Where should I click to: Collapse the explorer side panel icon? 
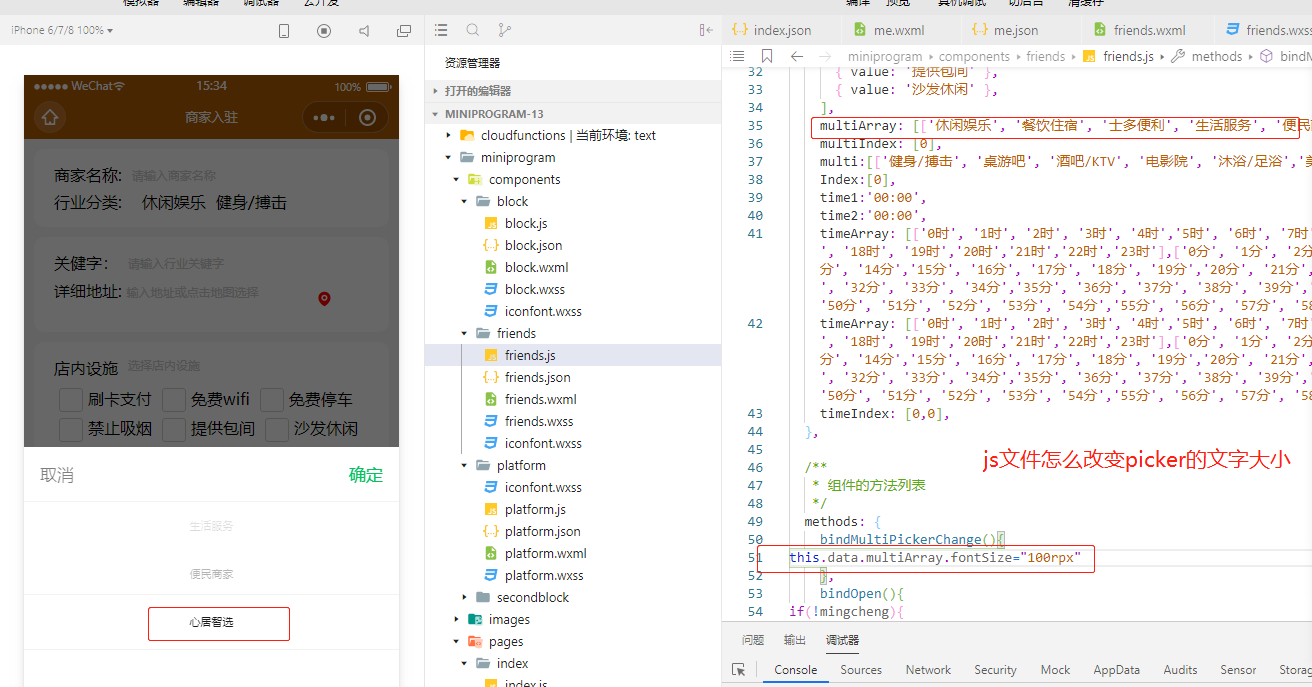click(707, 31)
